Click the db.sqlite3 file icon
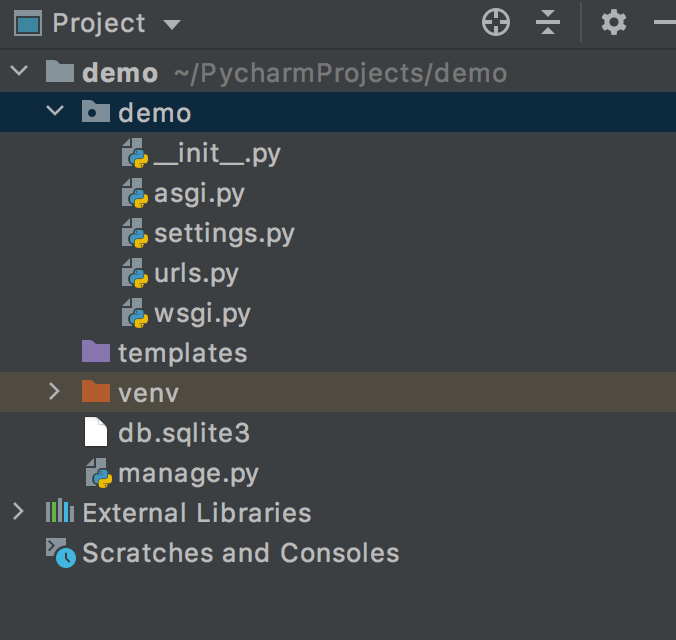Screen dimensions: 676x640 96,432
